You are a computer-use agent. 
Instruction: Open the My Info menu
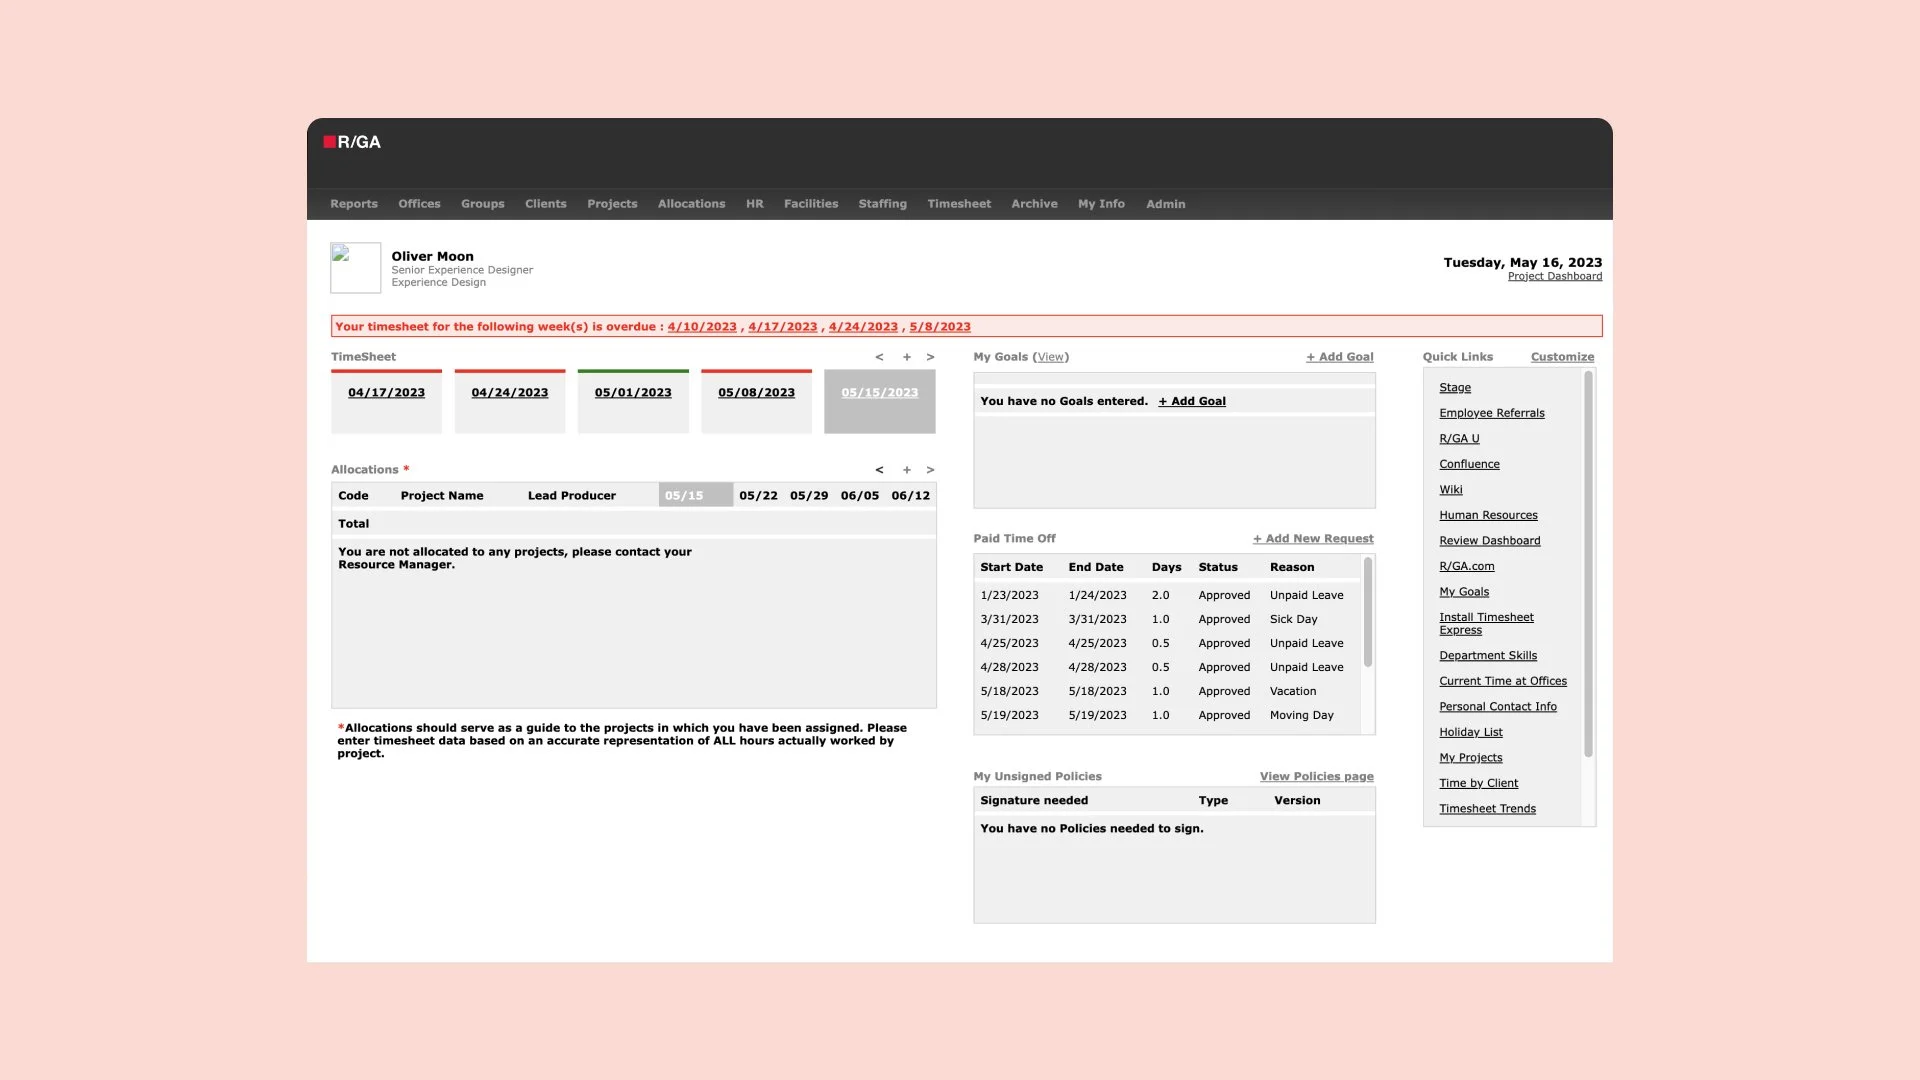(1101, 204)
